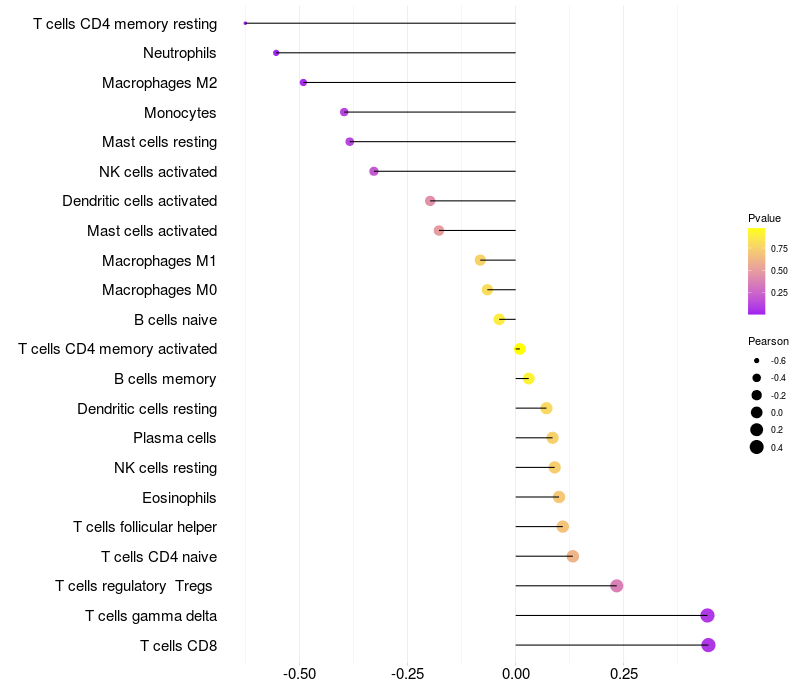Click the Mast cells resting data point

(349, 142)
